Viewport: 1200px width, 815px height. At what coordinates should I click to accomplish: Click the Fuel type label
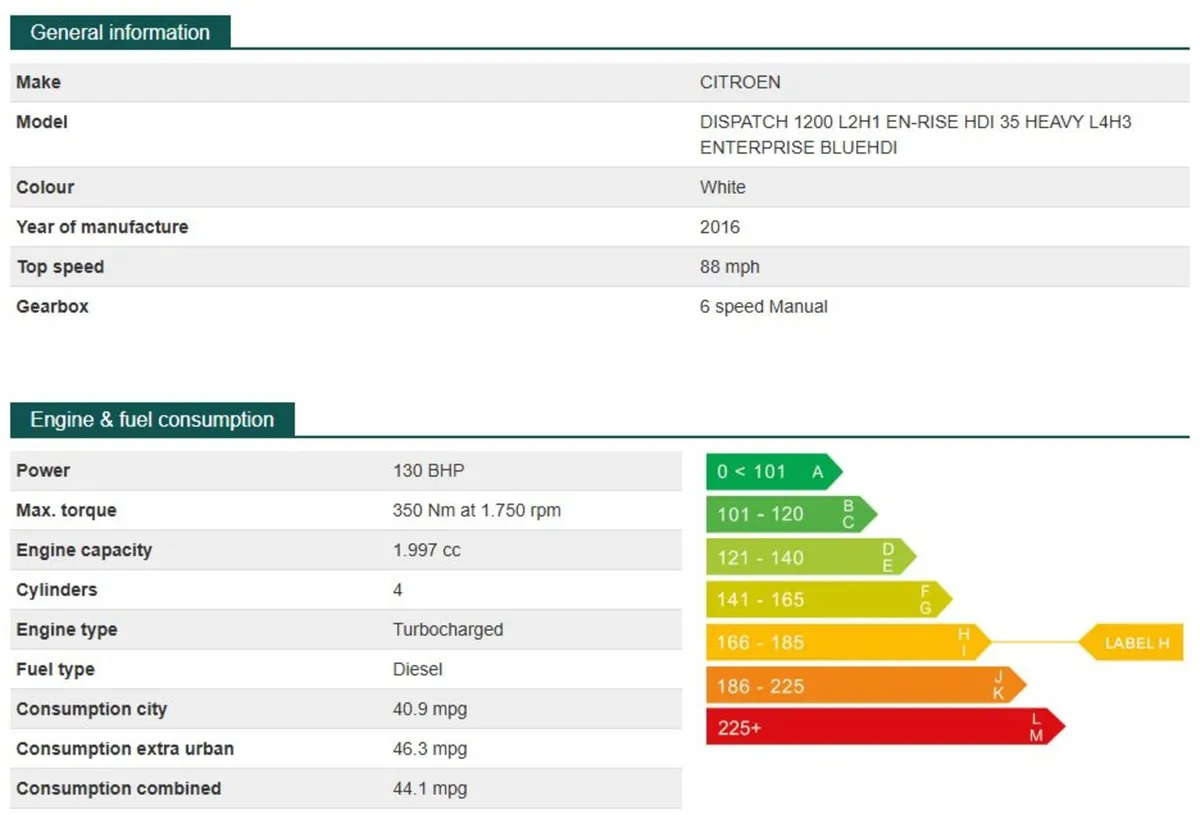point(55,670)
